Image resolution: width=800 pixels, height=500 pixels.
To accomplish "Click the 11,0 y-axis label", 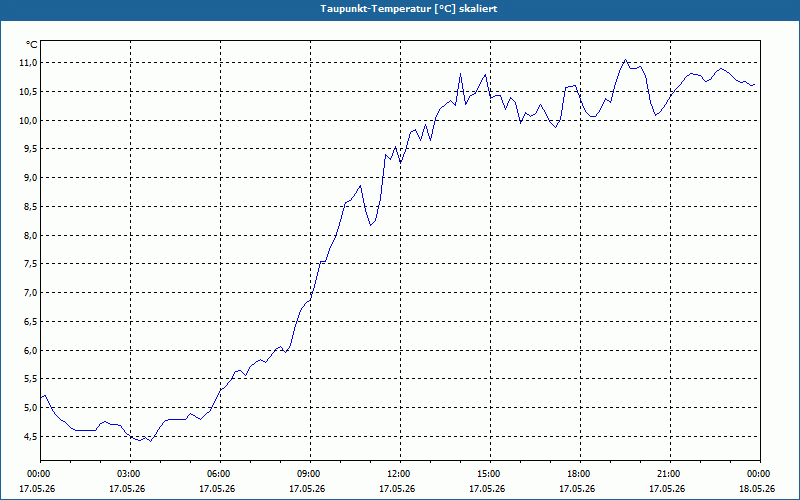I will point(28,63).
